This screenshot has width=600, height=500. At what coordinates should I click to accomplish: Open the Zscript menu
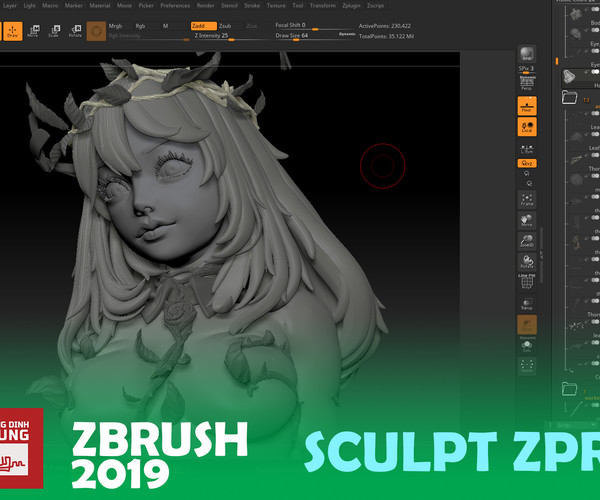coord(375,6)
